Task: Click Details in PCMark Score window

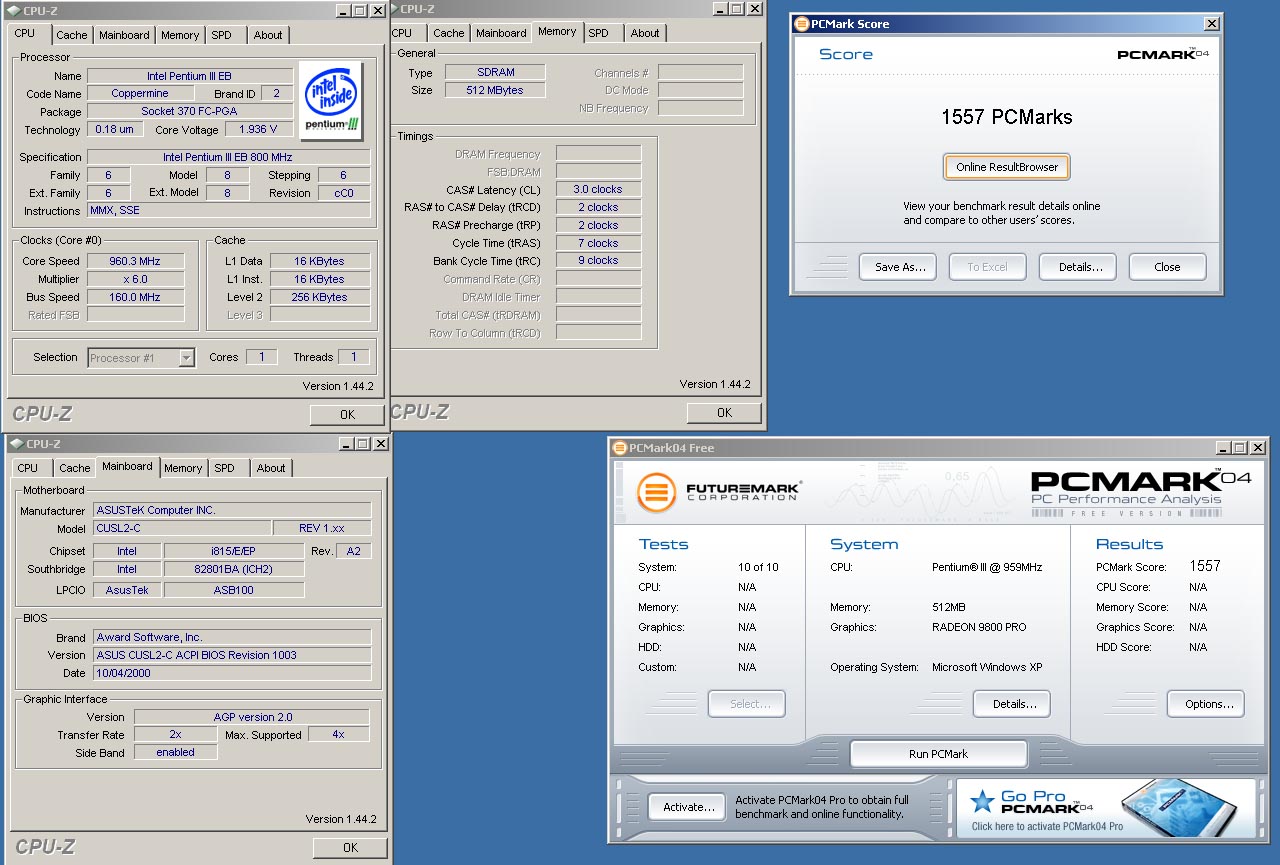Action: tap(1080, 267)
